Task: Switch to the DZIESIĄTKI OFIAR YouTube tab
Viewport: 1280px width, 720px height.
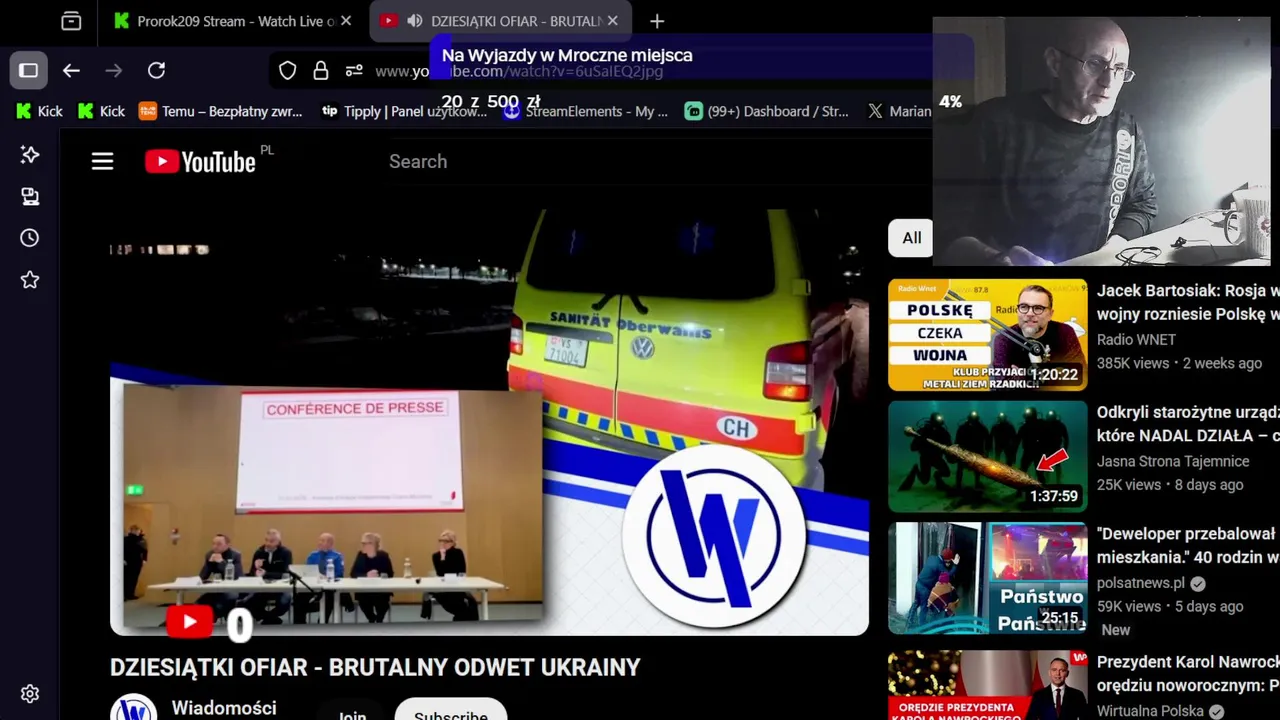Action: [500, 21]
